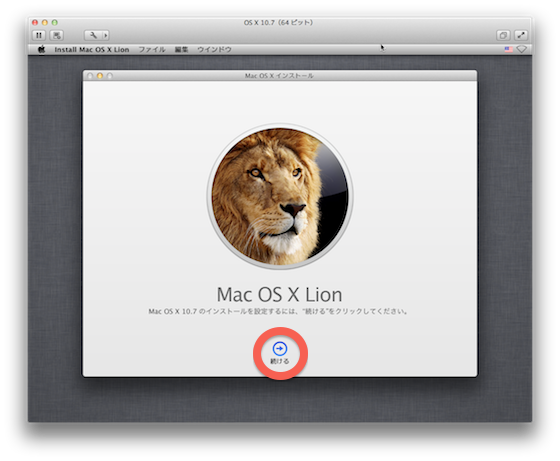Viewport: 560px width, 461px height.
Task: Close the OS X 10.7 virtual machine window
Action: pos(35,22)
